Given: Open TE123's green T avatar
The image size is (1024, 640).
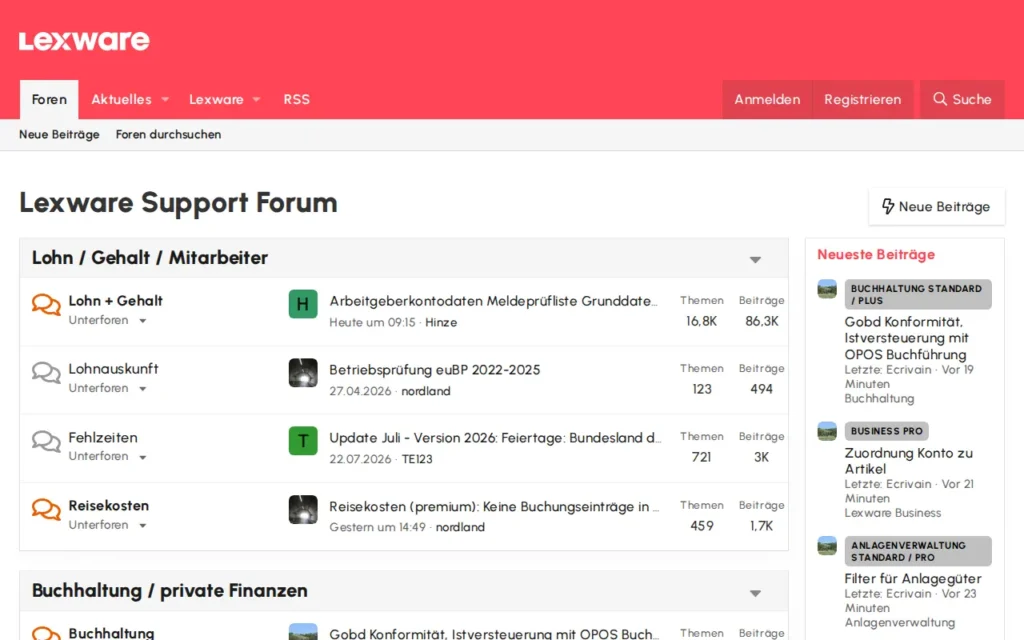Looking at the screenshot, I should point(303,441).
